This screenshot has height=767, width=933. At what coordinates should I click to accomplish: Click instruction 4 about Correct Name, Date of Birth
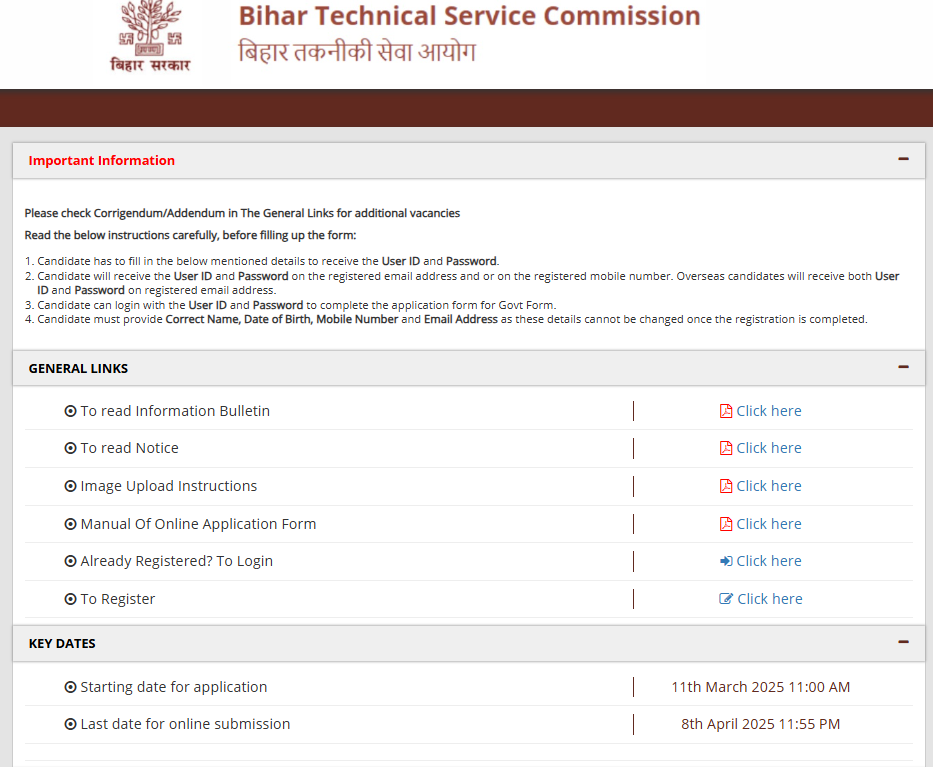tap(446, 320)
